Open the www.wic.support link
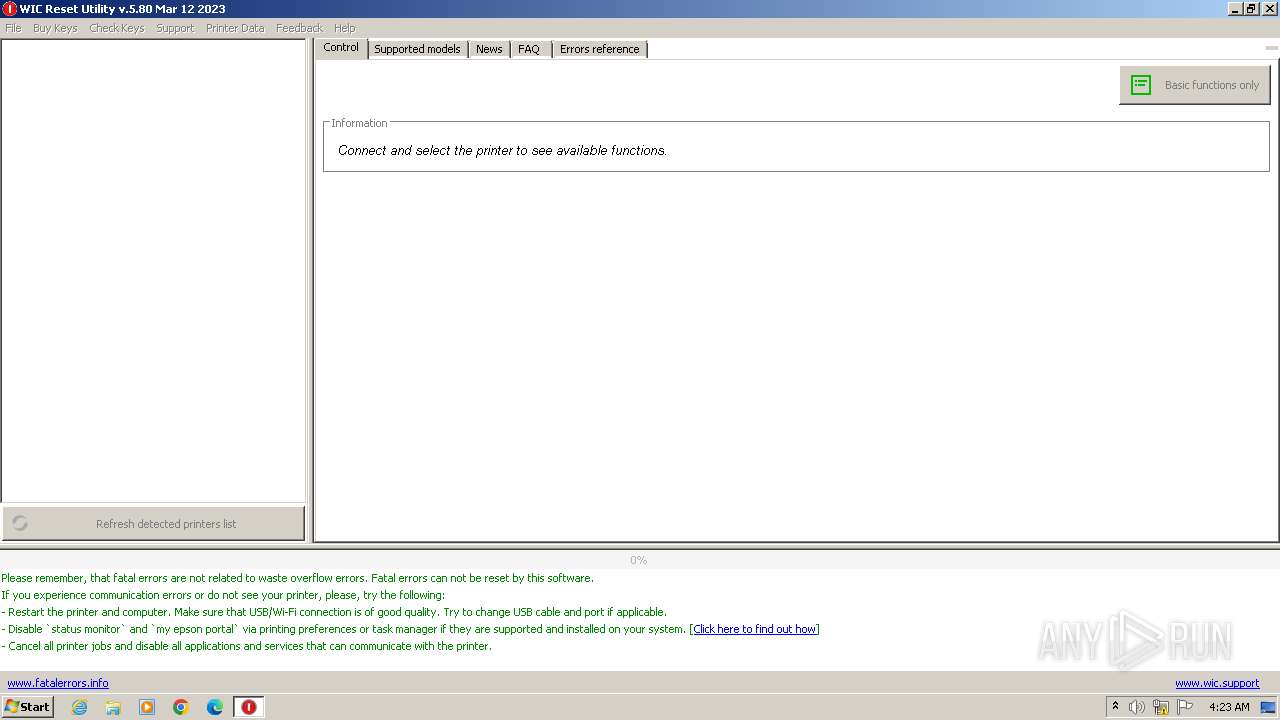1280x720 pixels. point(1217,683)
